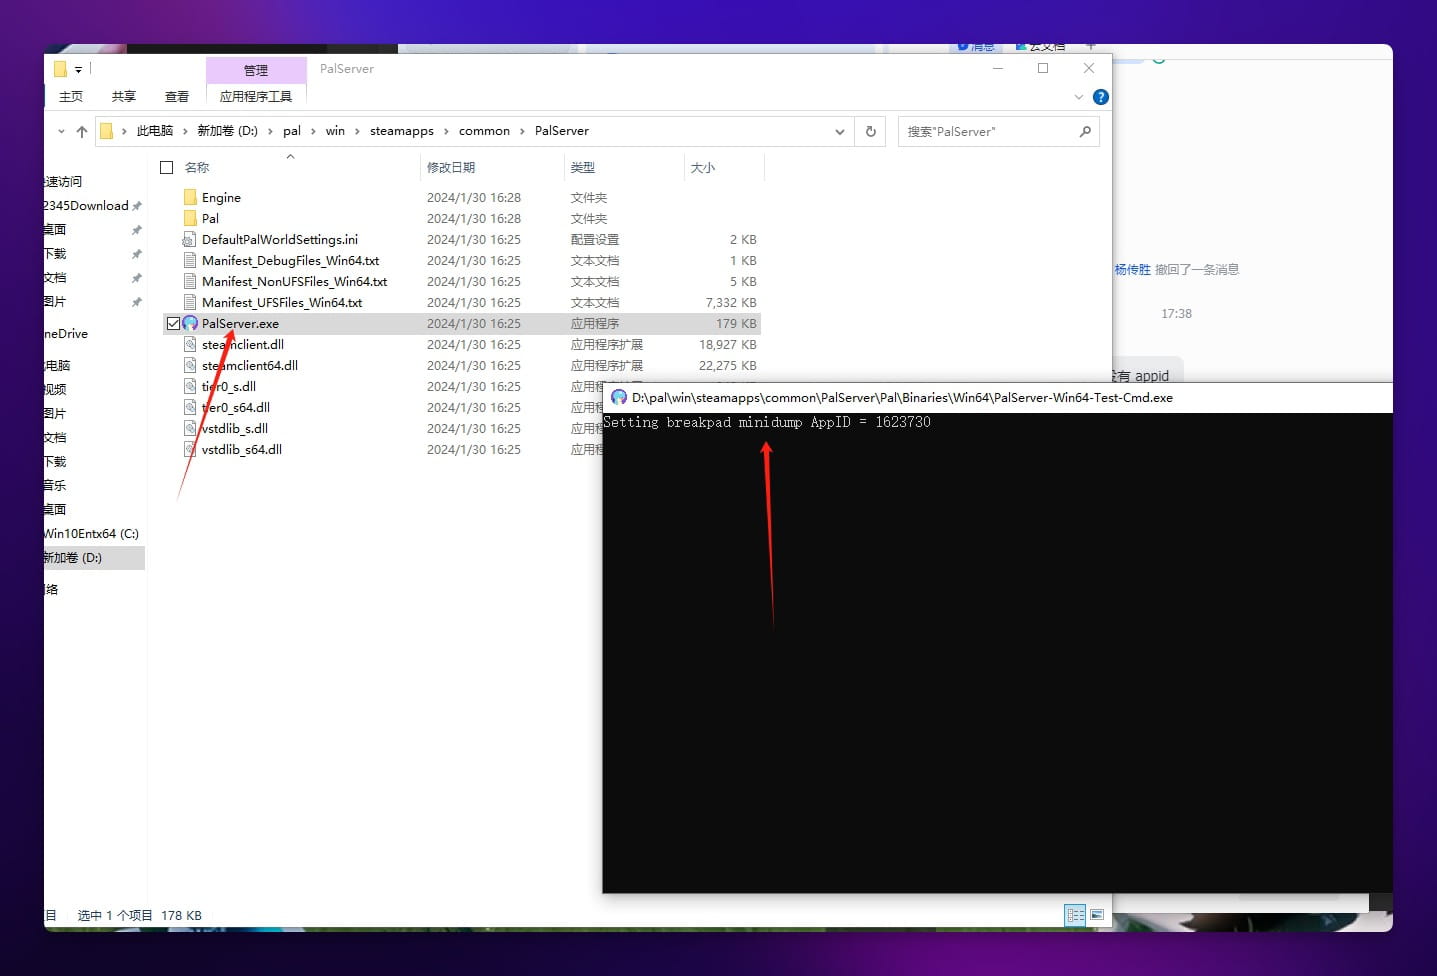Click Manifest_DebugFiles_Win64.txt file icon
Image resolution: width=1437 pixels, height=976 pixels.
pos(190,261)
